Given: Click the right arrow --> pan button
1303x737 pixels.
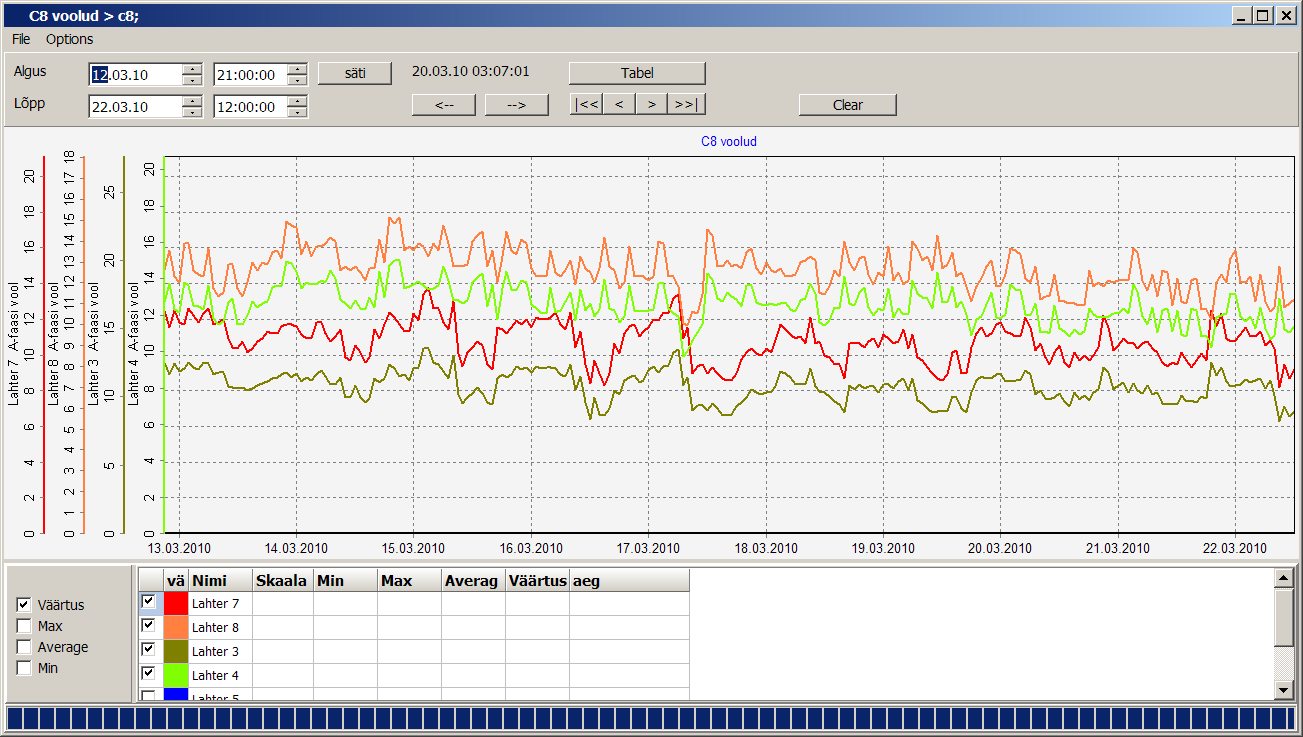Looking at the screenshot, I should pyautogui.click(x=517, y=104).
